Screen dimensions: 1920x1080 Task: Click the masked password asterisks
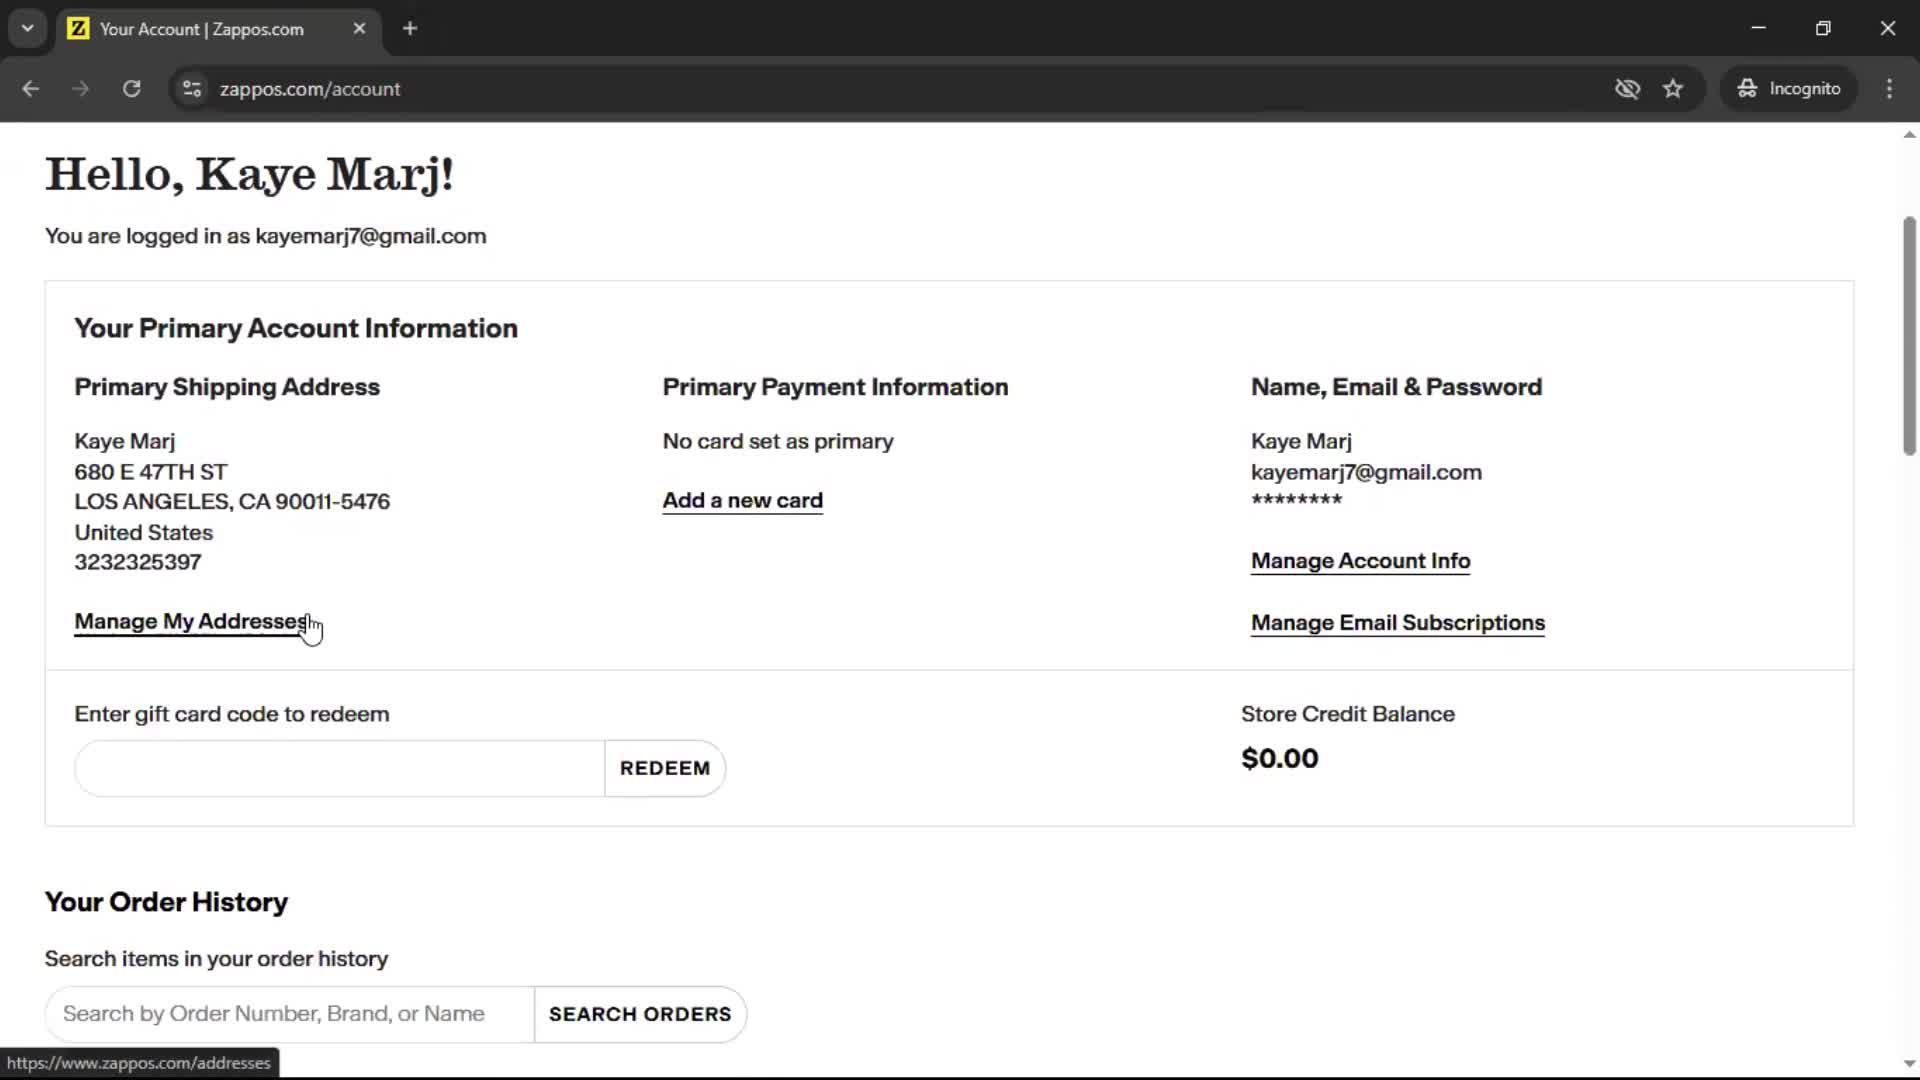tap(1296, 500)
